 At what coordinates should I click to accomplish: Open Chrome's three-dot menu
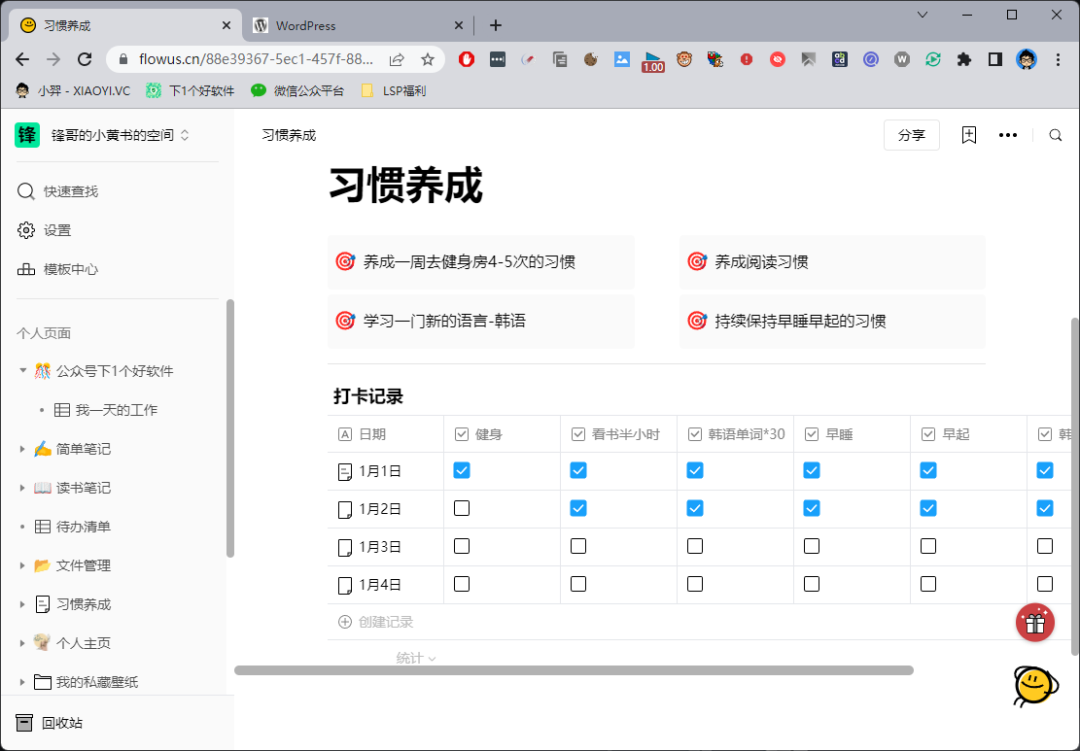coord(1059,59)
